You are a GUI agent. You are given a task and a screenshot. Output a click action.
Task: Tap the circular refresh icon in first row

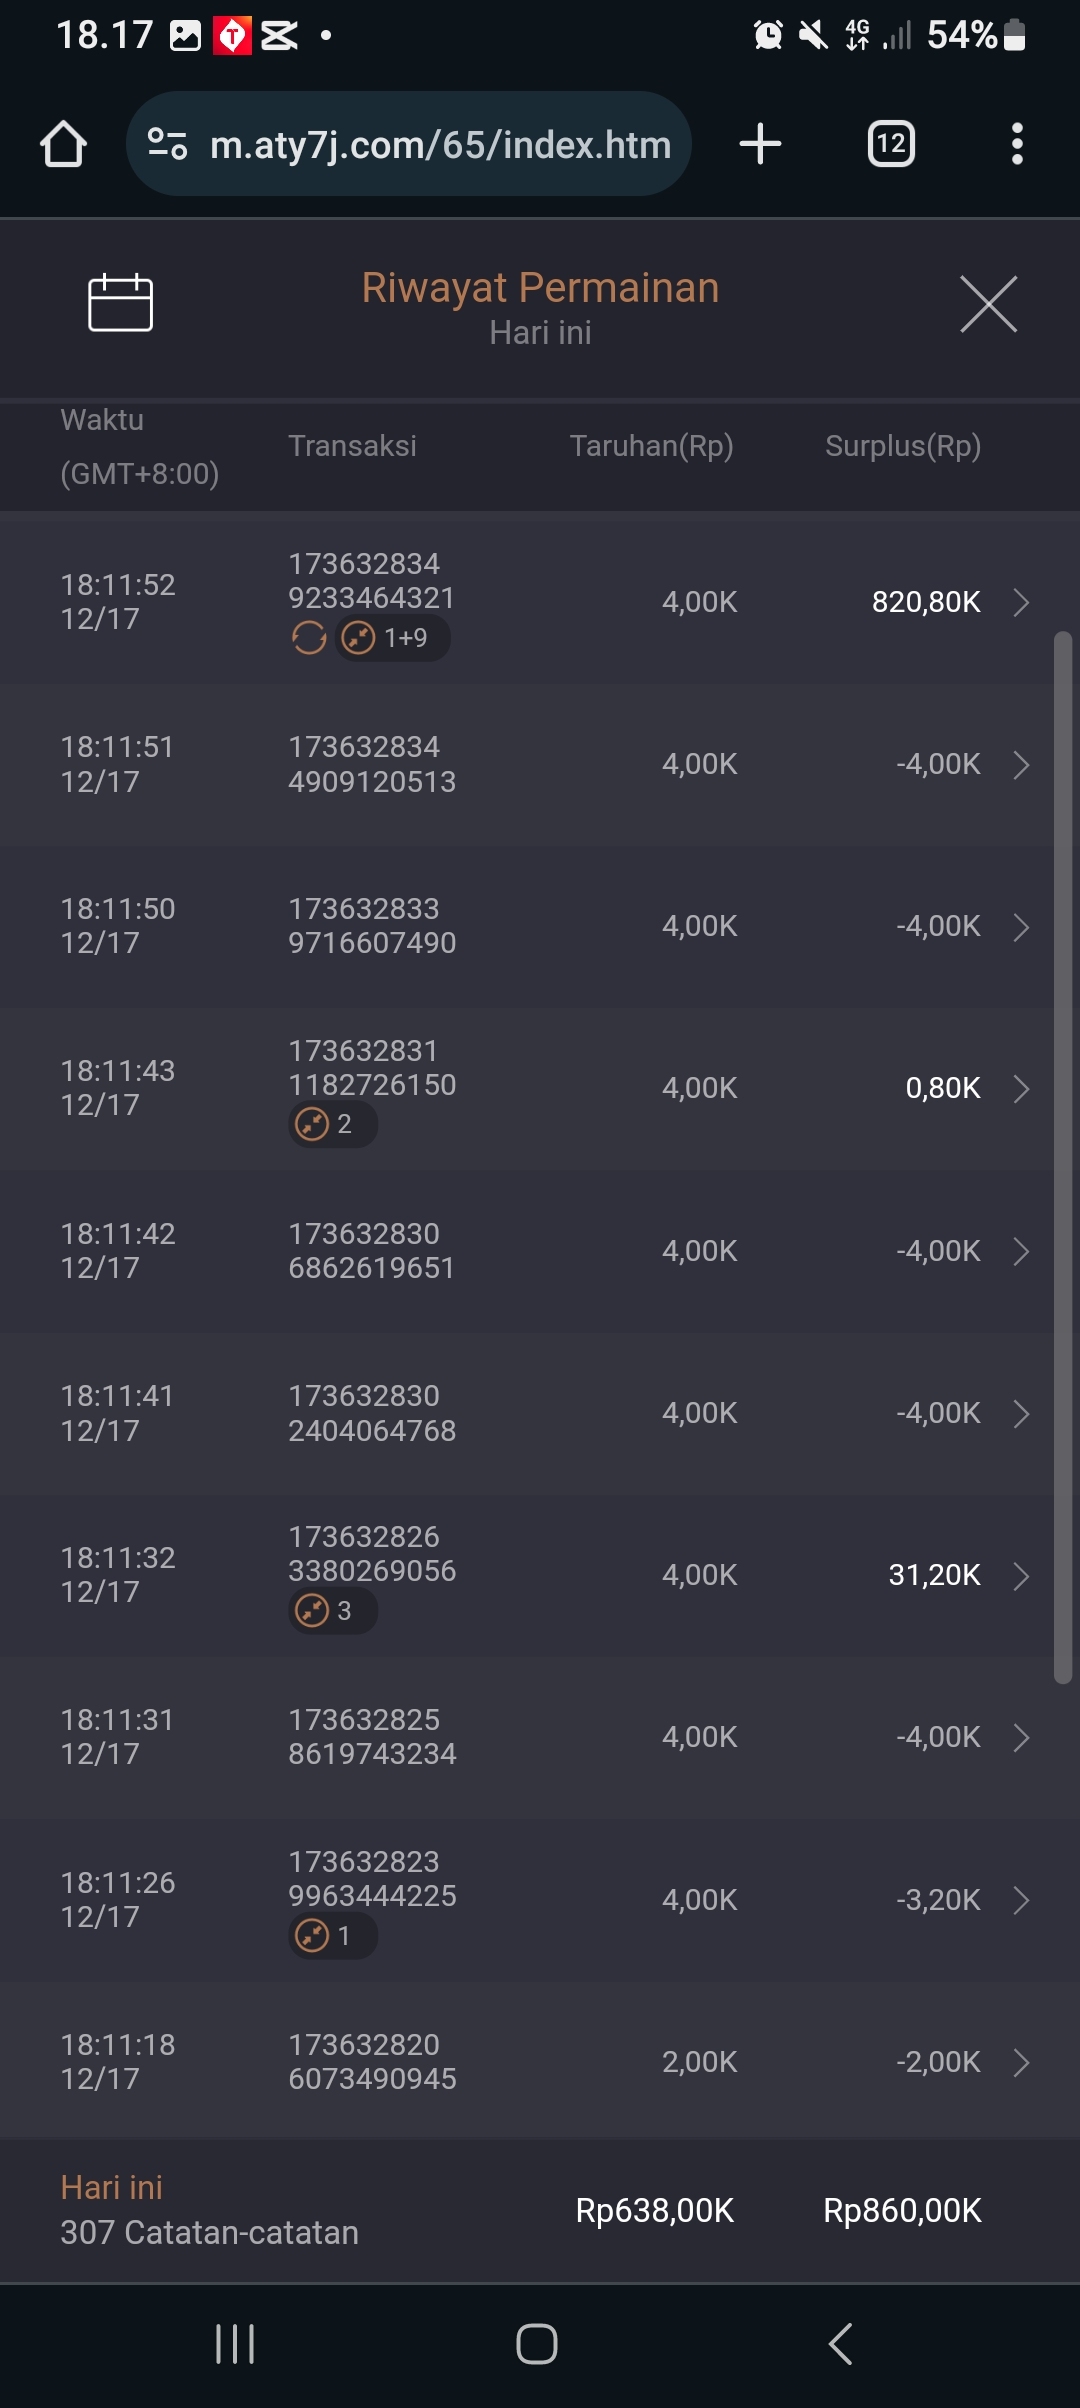click(309, 638)
